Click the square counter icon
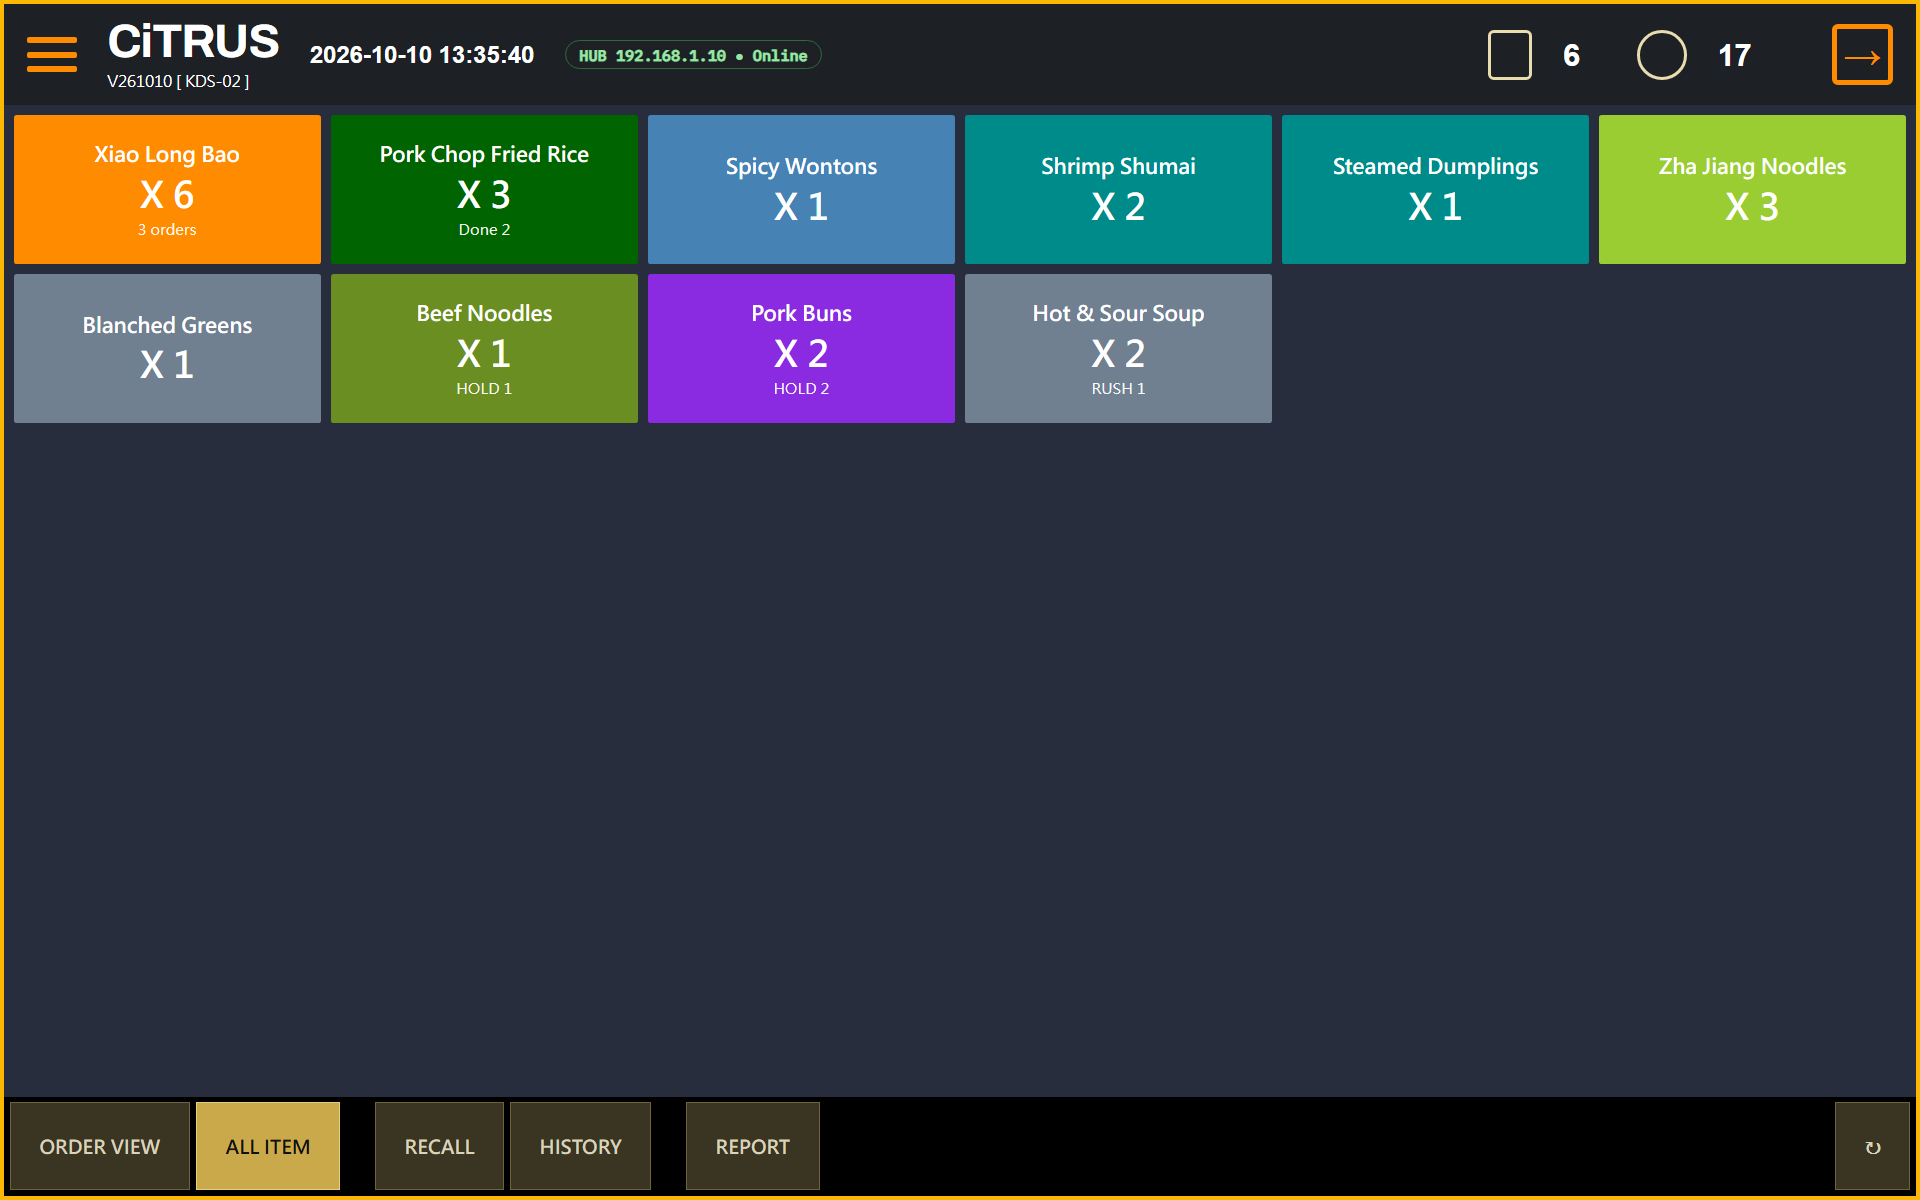The height and width of the screenshot is (1200, 1920). point(1510,55)
